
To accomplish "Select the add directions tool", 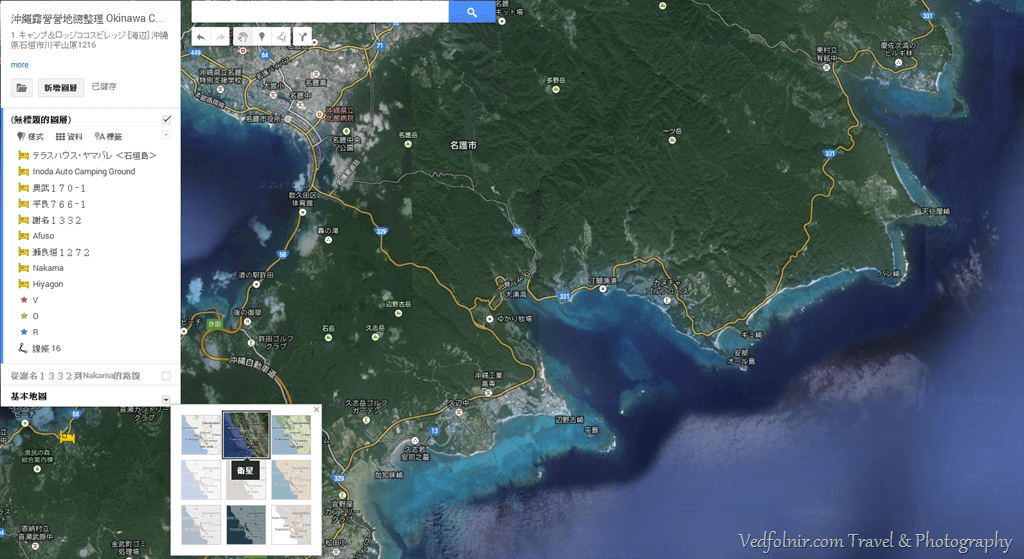I will click(x=302, y=37).
